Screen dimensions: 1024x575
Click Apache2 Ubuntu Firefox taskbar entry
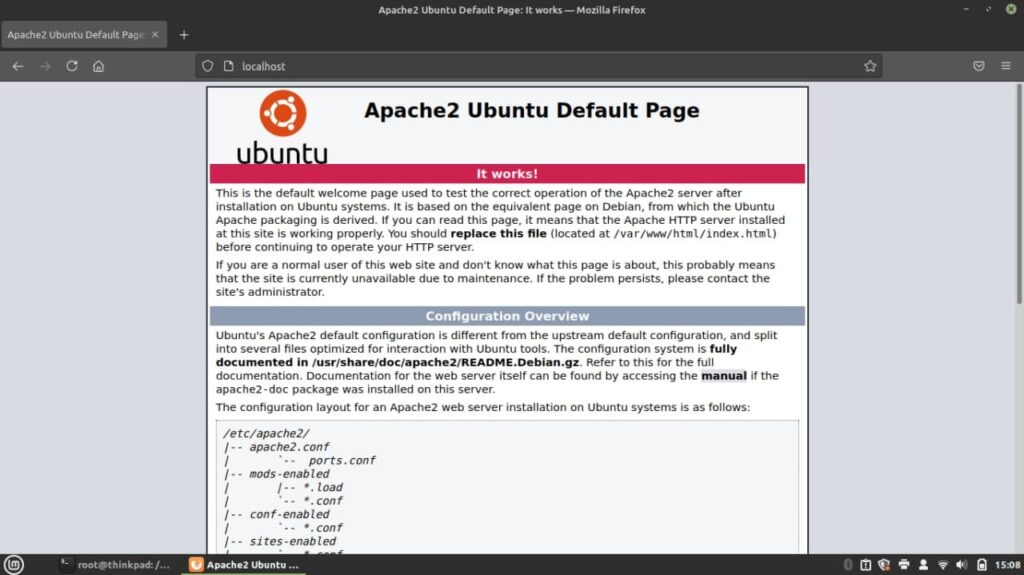tap(244, 565)
